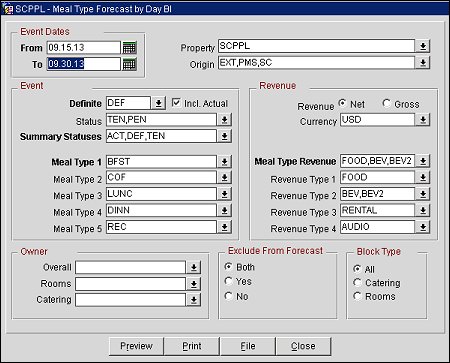Select Catering under Block Type
Screen dimensions: 450x363
(x=357, y=283)
